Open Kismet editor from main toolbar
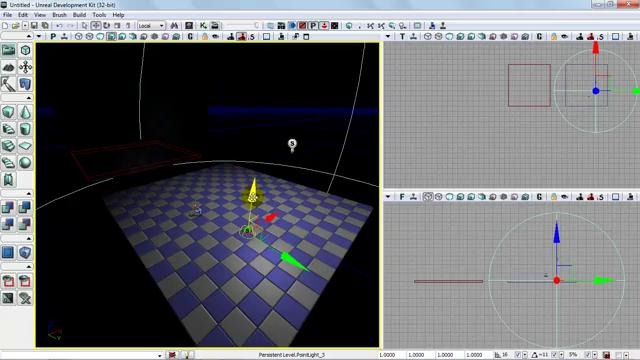The height and width of the screenshot is (360, 640). click(x=203, y=26)
